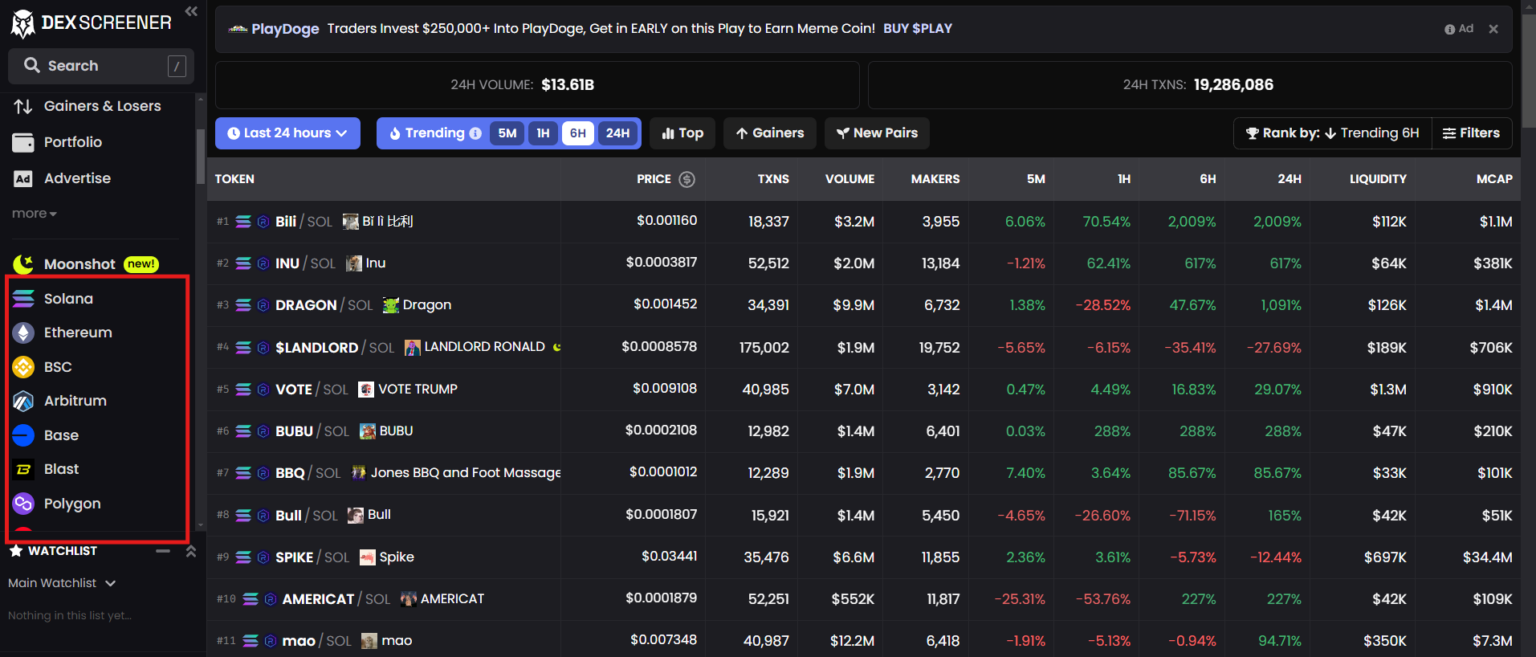Select Ethereum chain icon
Image resolution: width=1536 pixels, height=657 pixels.
coord(23,333)
